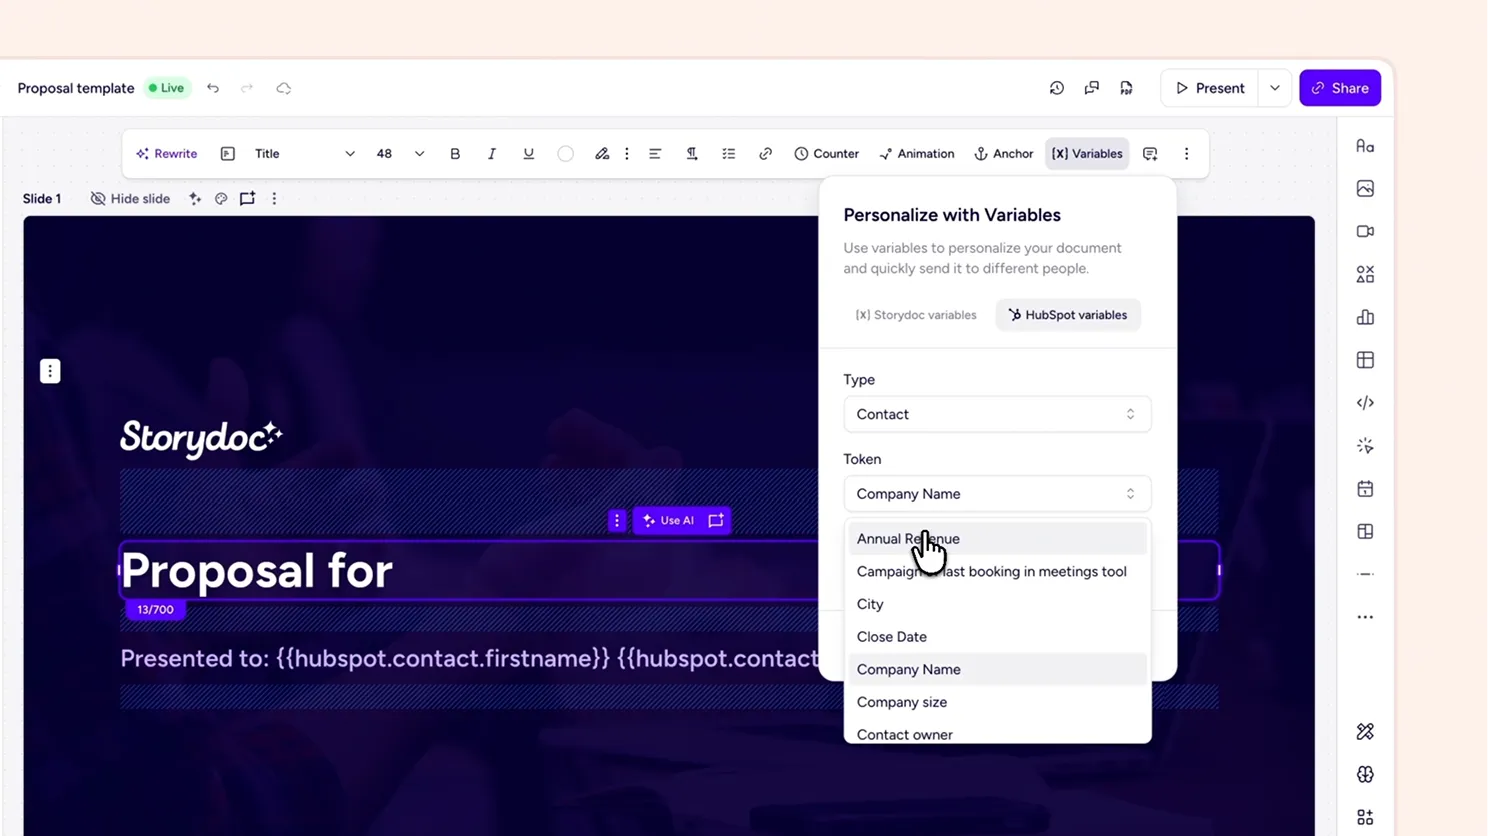Image resolution: width=1488 pixels, height=836 pixels.
Task: Insert a link with chain icon
Action: point(766,154)
